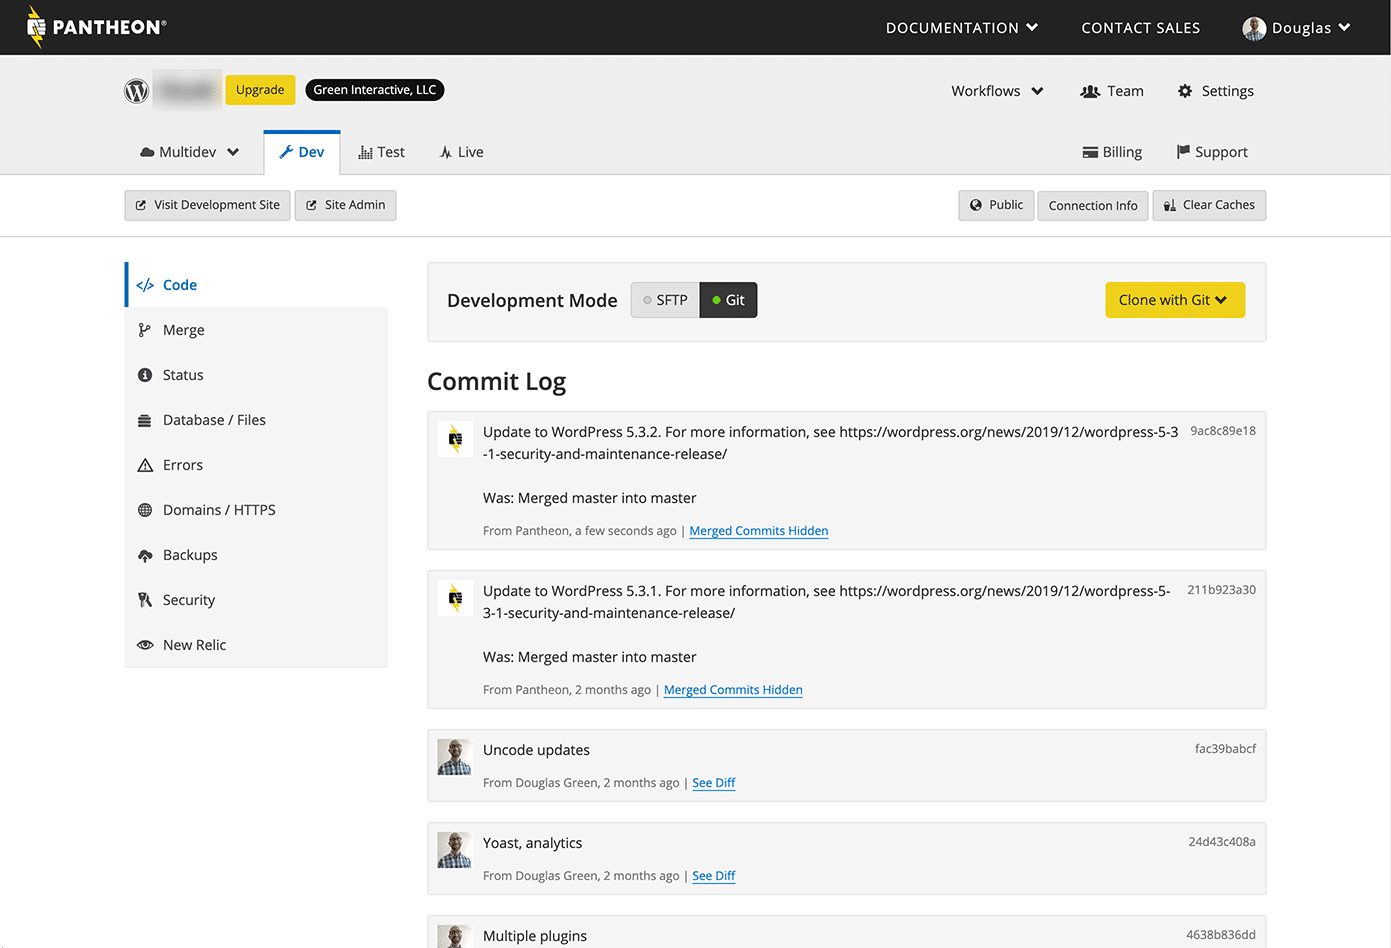Open the Security section in sidebar

coord(188,600)
